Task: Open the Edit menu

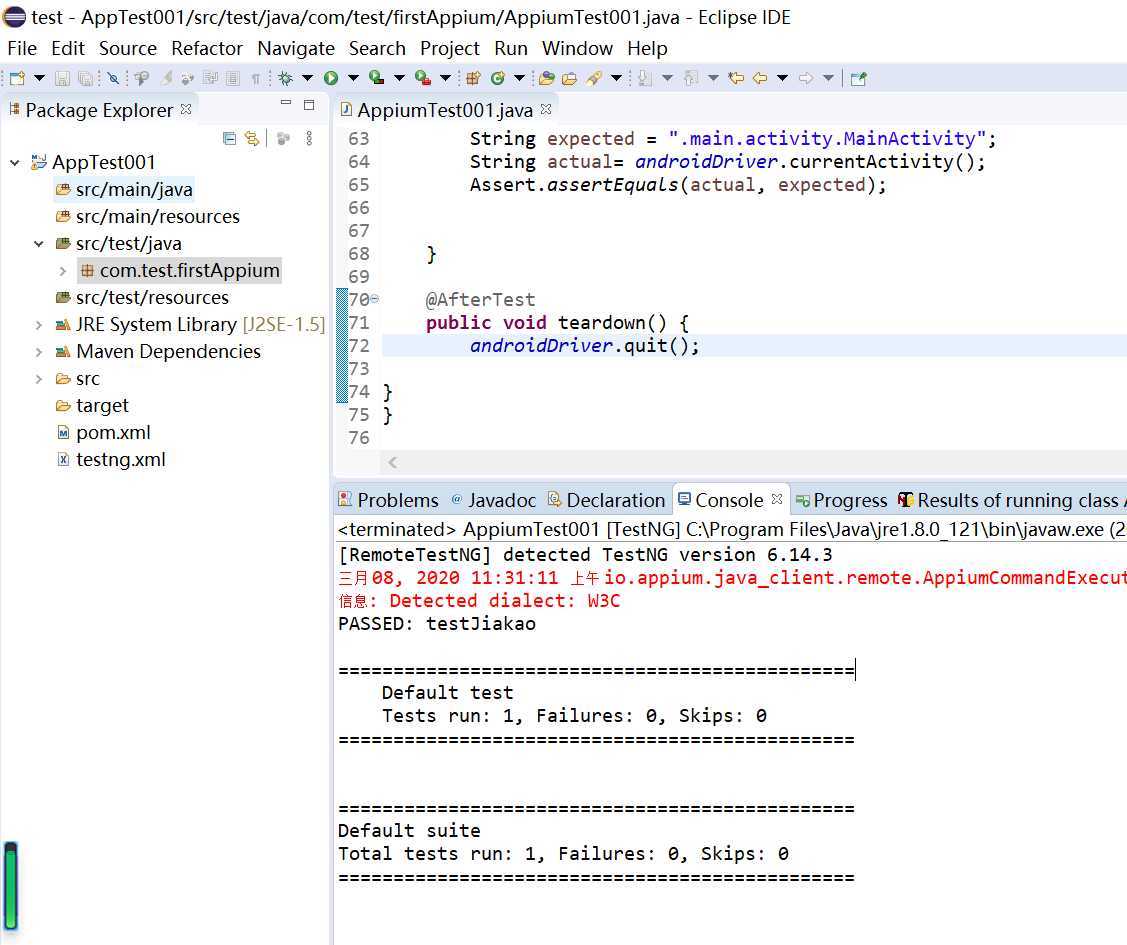Action: point(68,48)
